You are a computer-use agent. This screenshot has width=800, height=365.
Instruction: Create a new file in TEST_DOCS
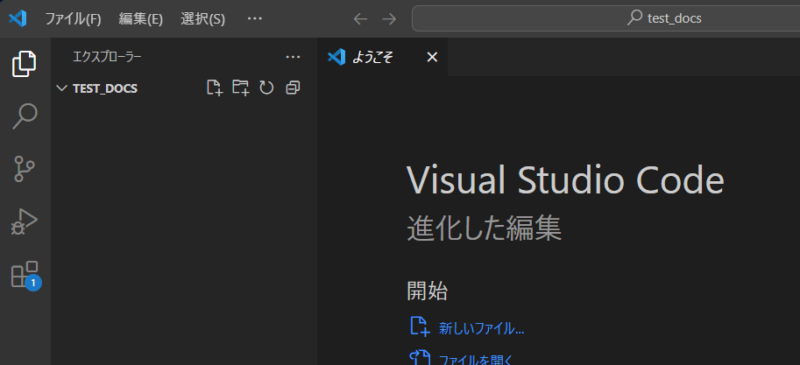point(215,88)
